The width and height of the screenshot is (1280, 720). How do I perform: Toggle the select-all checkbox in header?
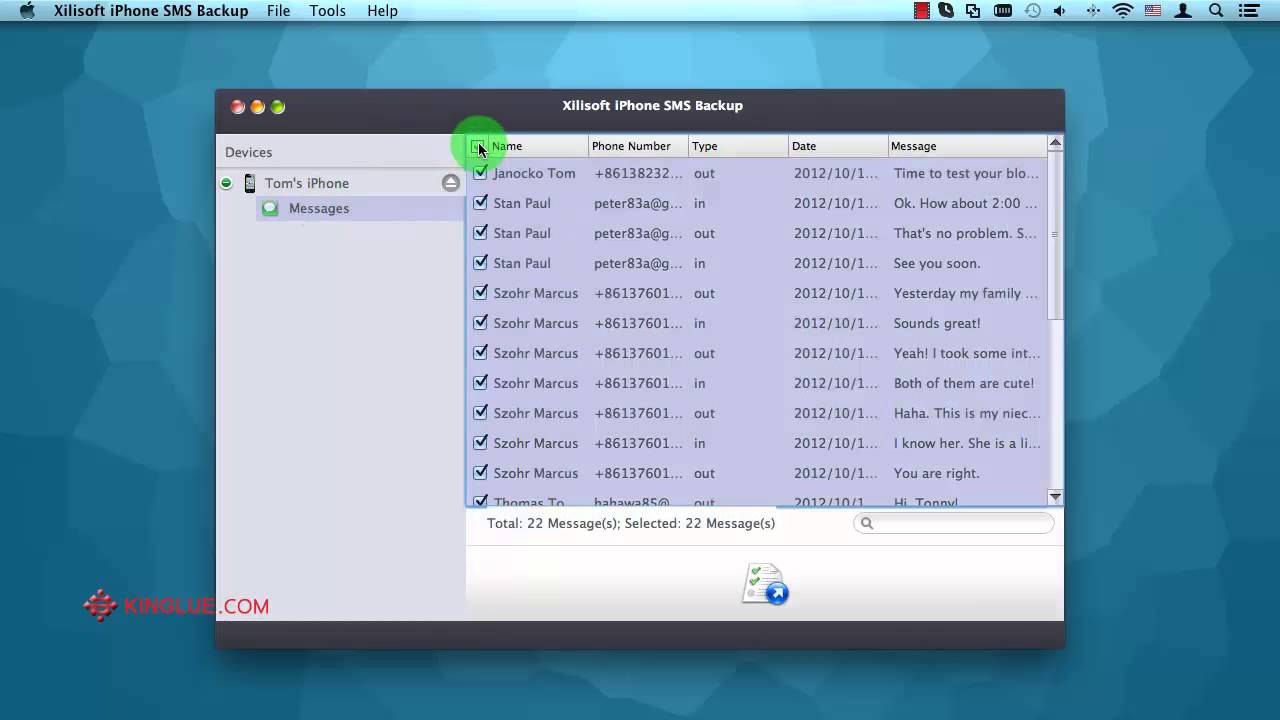pos(479,146)
